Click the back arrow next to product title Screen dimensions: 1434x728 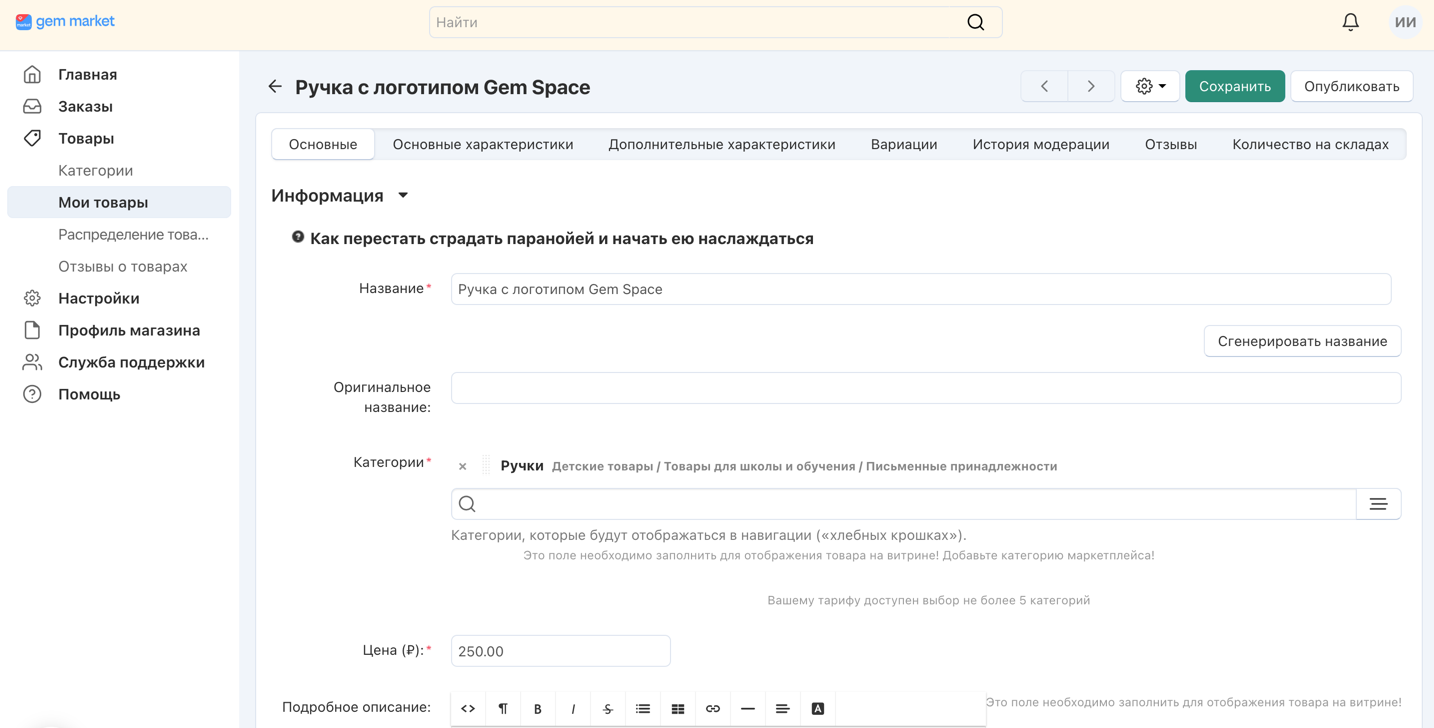[275, 87]
